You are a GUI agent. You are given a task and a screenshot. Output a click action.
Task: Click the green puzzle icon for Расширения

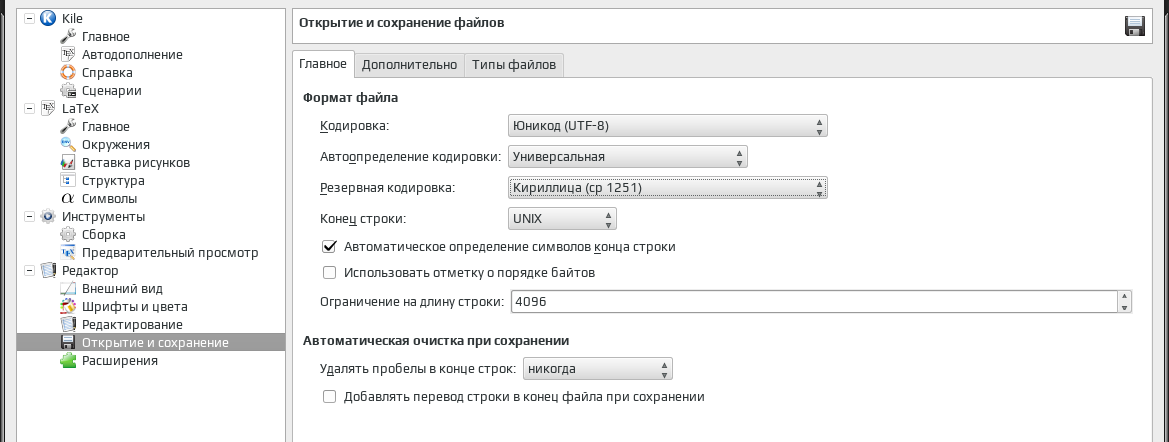coord(68,361)
